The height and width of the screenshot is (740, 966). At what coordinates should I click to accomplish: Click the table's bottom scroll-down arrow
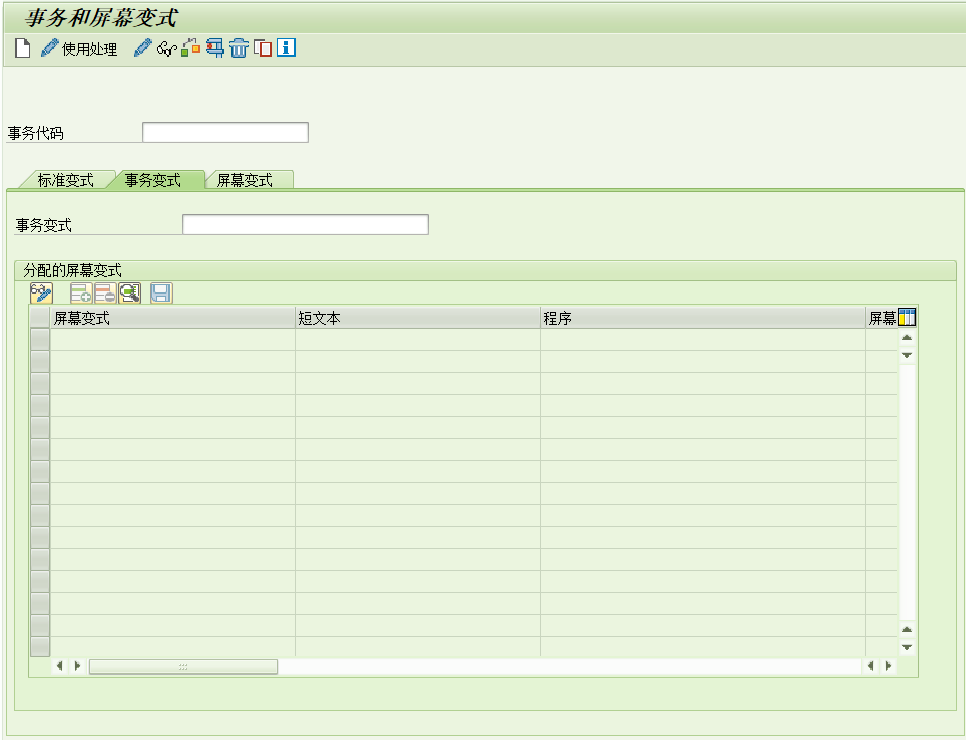click(x=907, y=647)
